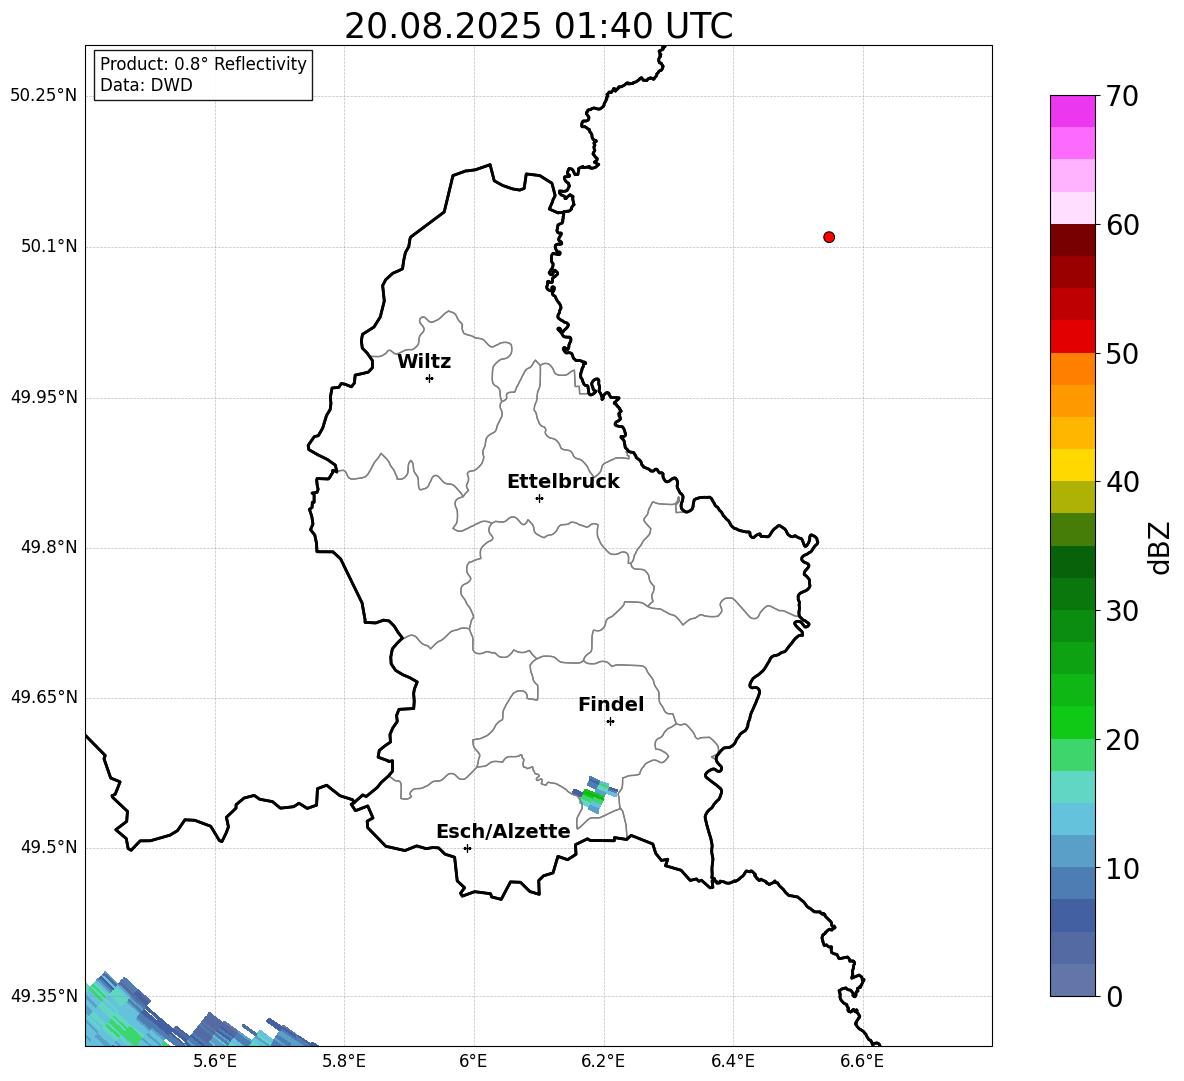Image resolution: width=1184 pixels, height=1081 pixels.
Task: Click the Wiltz city label
Action: tap(424, 362)
